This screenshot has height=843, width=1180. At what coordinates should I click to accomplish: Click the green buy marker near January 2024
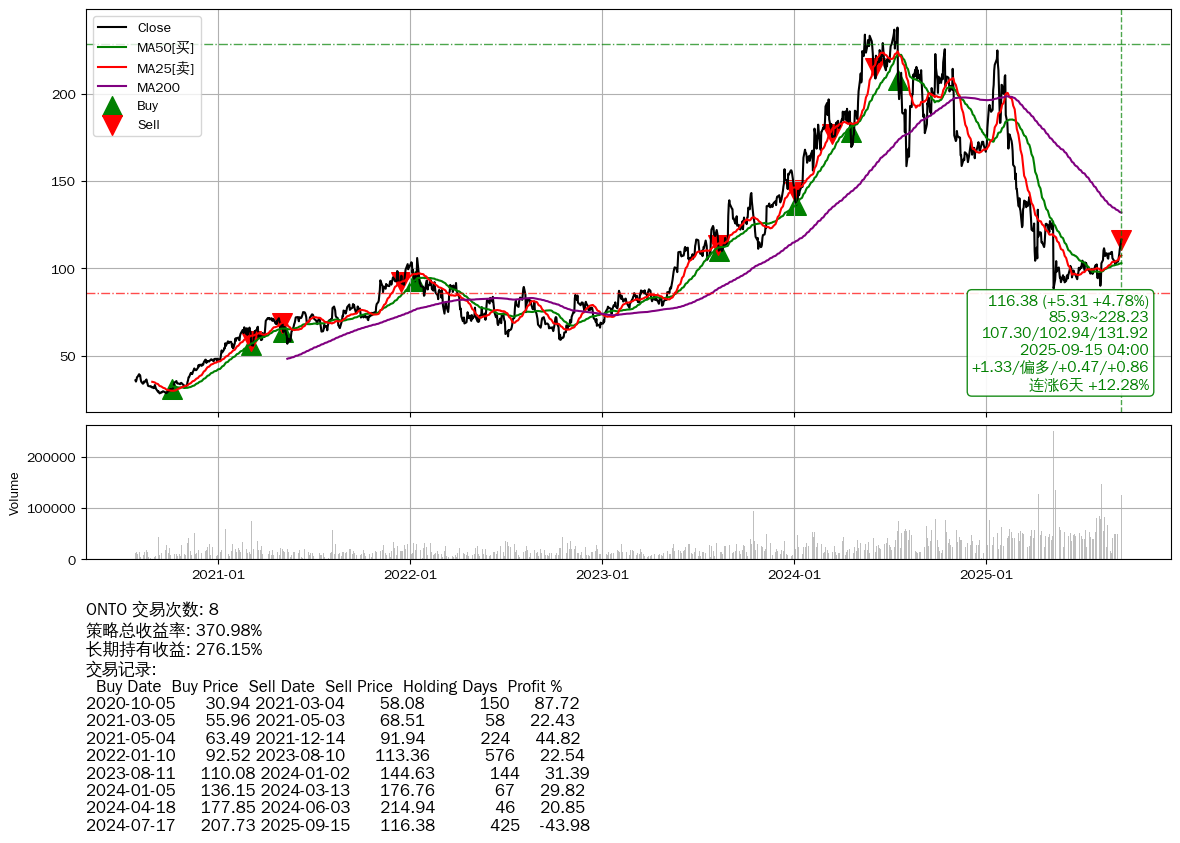click(795, 205)
